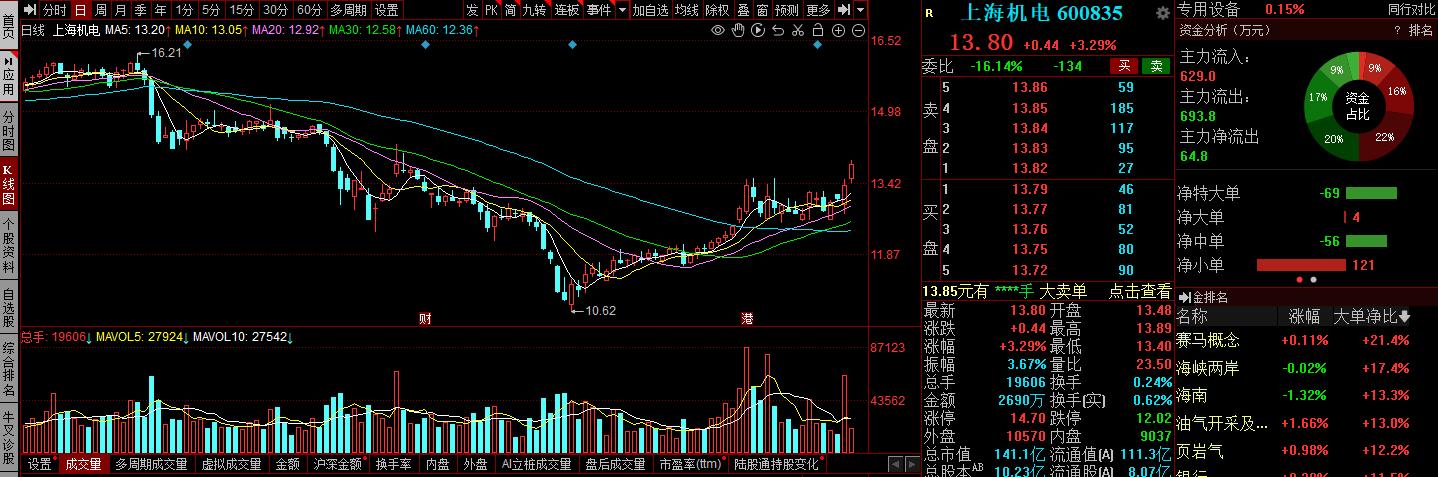Open the 多周期 multi-period view
The height and width of the screenshot is (477, 1438).
click(349, 10)
